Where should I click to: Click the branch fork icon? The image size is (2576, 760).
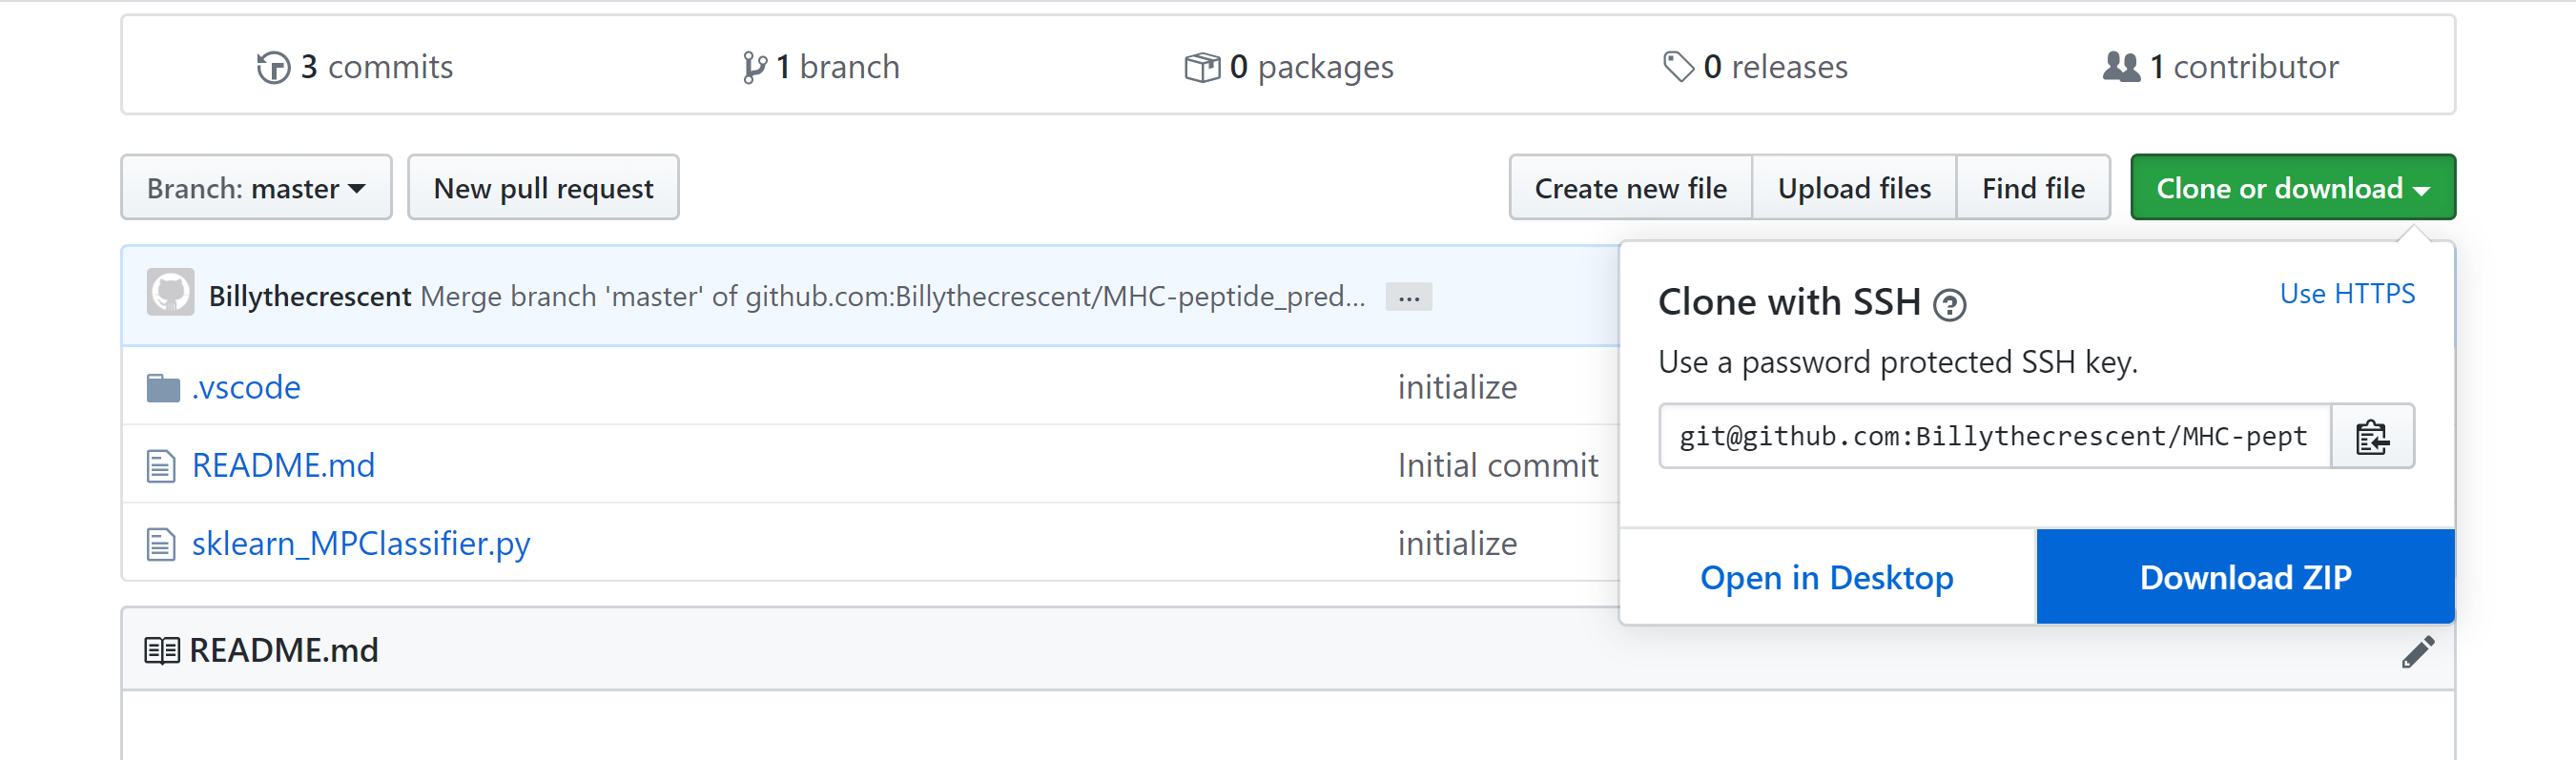point(754,68)
